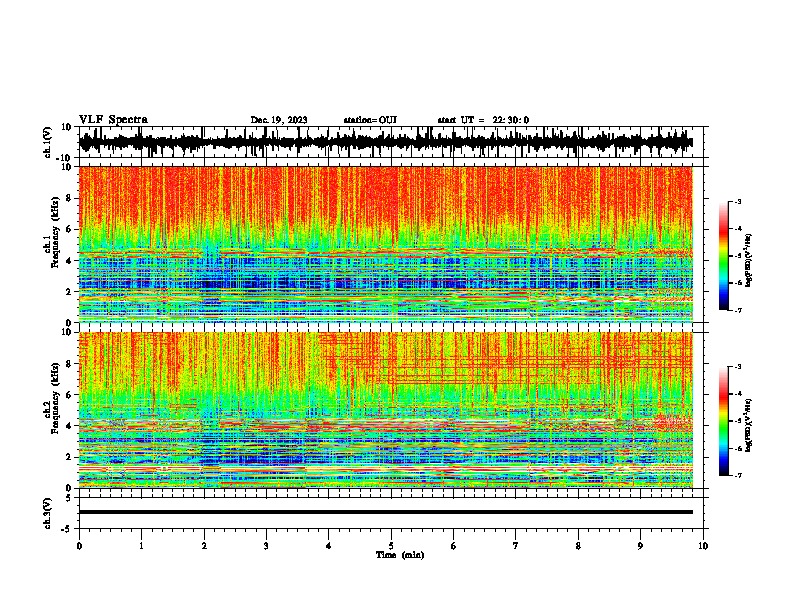The width and height of the screenshot is (792, 612).
Task: Click the "6" kHz tick on ch.1 spectrogram axis
Action: tap(70, 229)
